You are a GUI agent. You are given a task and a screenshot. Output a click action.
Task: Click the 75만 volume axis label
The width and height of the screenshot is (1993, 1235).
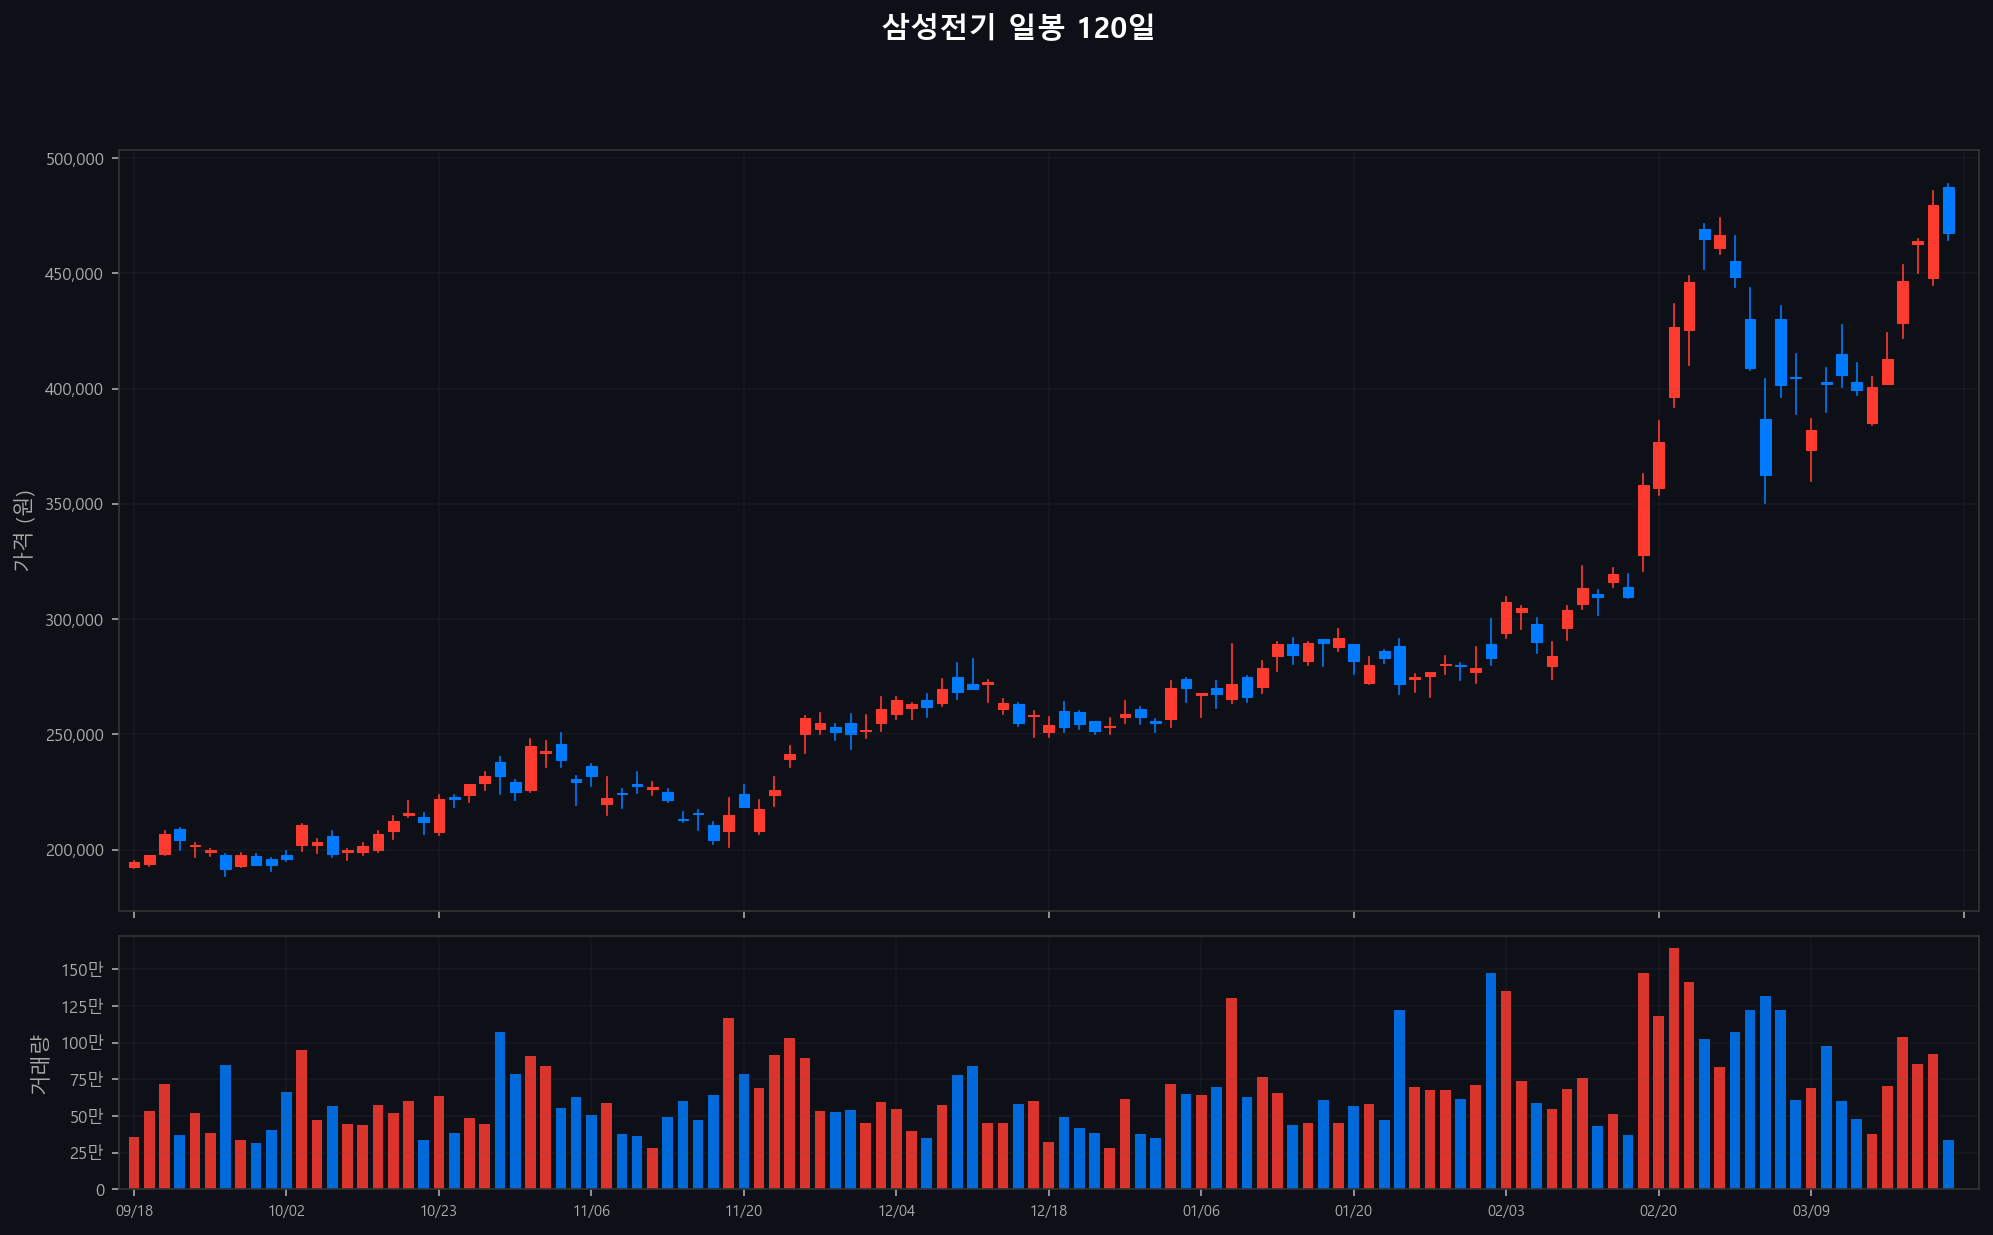coord(86,1080)
